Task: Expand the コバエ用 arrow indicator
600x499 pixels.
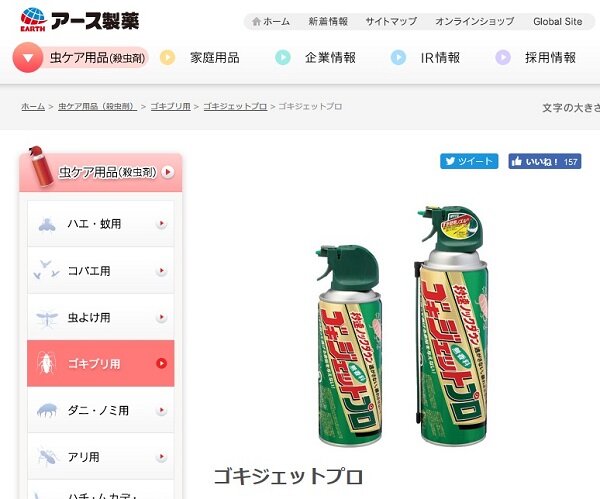Action: point(162,271)
